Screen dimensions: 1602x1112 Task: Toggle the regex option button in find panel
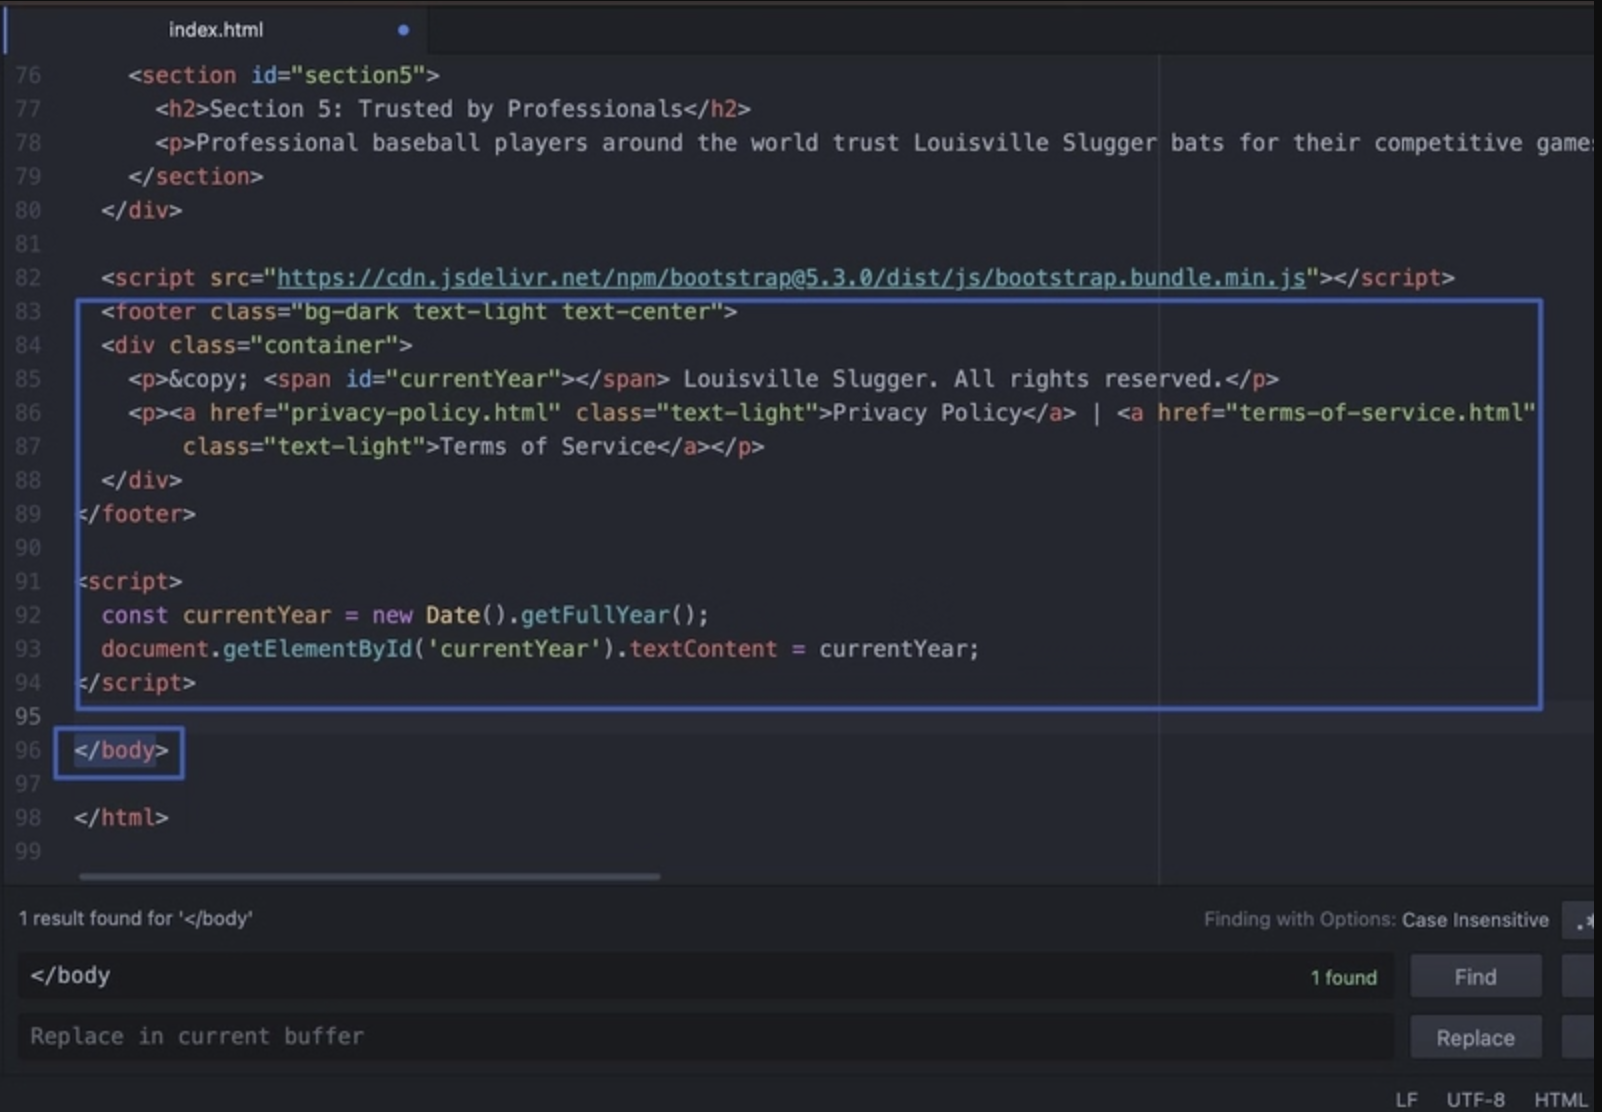pos(1581,921)
